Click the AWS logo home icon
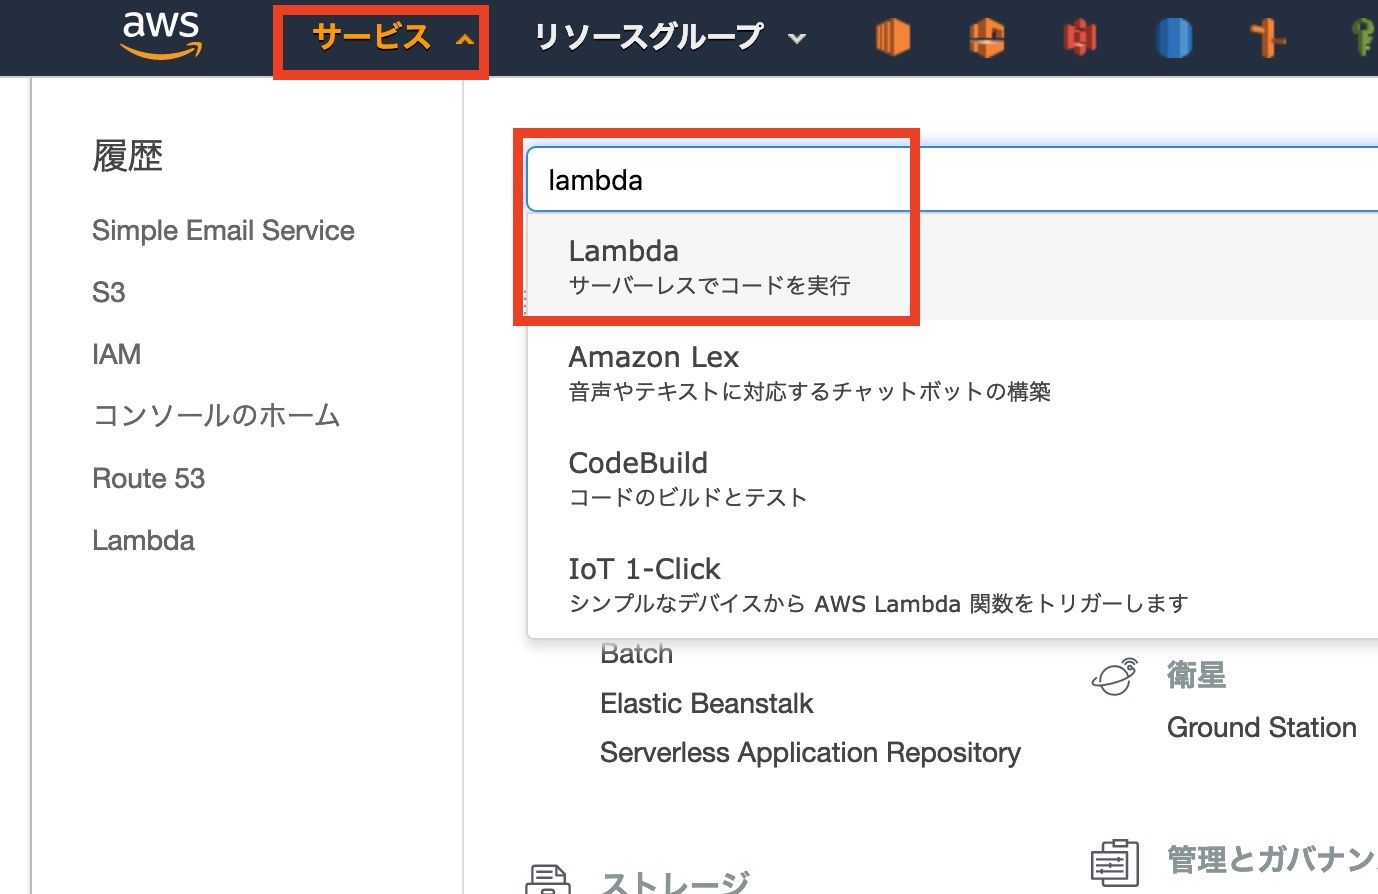Viewport: 1378px width, 894px height. (161, 36)
